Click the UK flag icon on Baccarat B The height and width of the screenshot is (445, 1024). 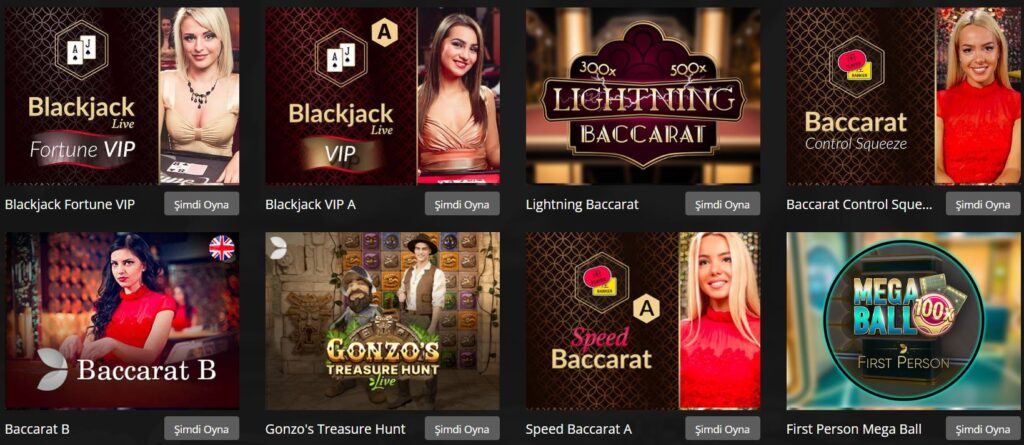click(x=221, y=248)
